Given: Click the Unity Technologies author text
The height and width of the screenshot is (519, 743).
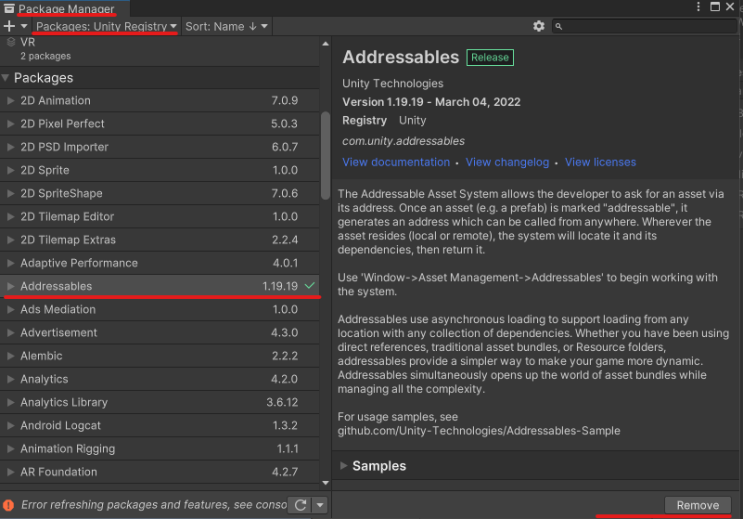Looking at the screenshot, I should click(393, 83).
